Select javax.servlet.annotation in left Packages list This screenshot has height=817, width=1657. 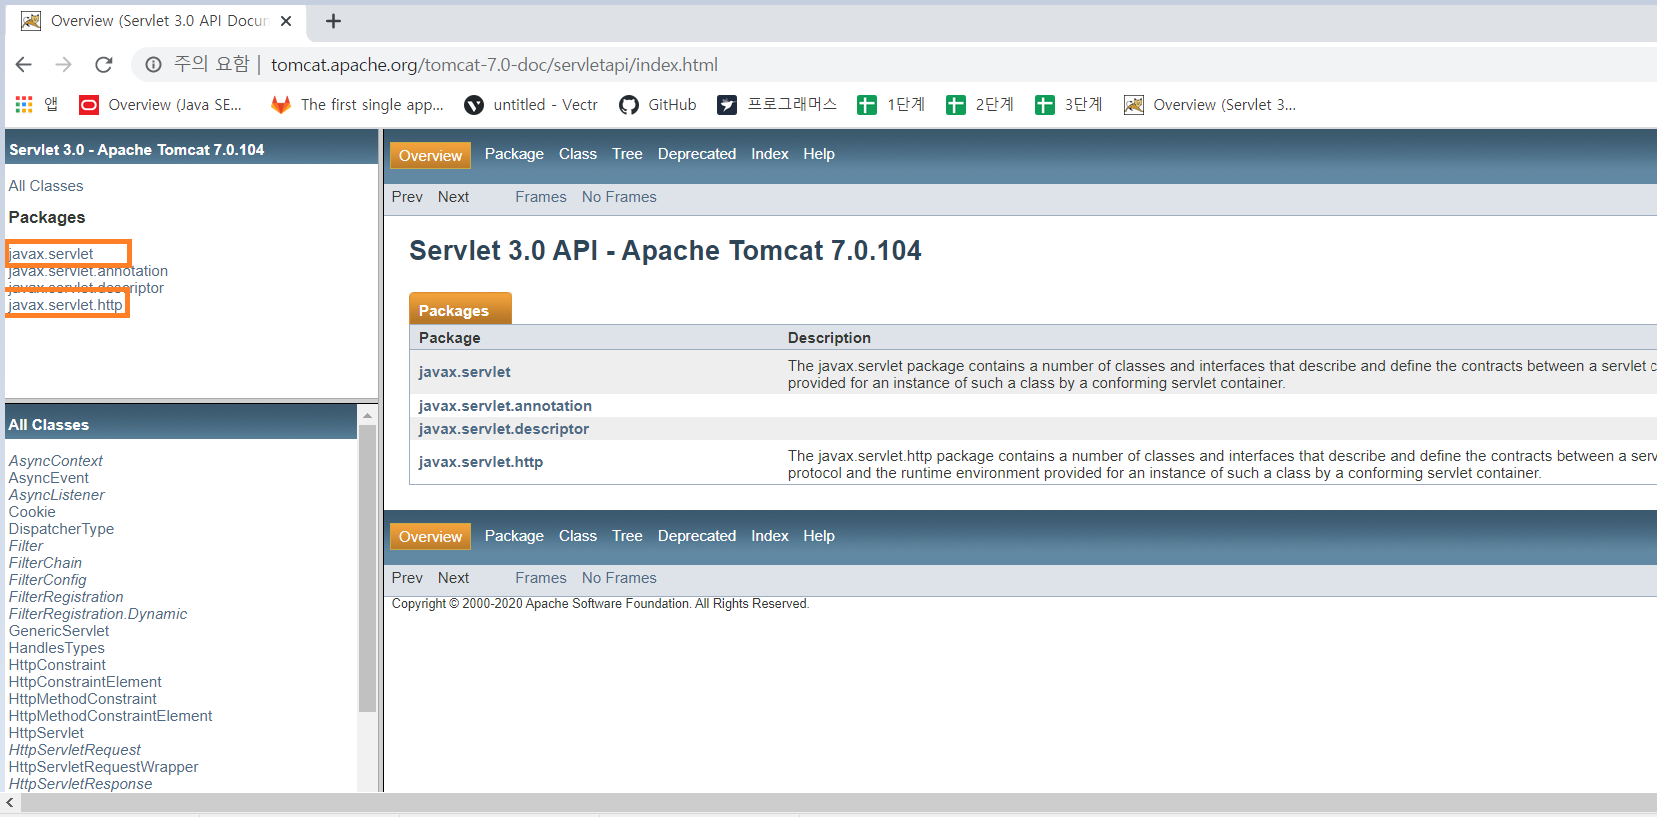click(88, 271)
